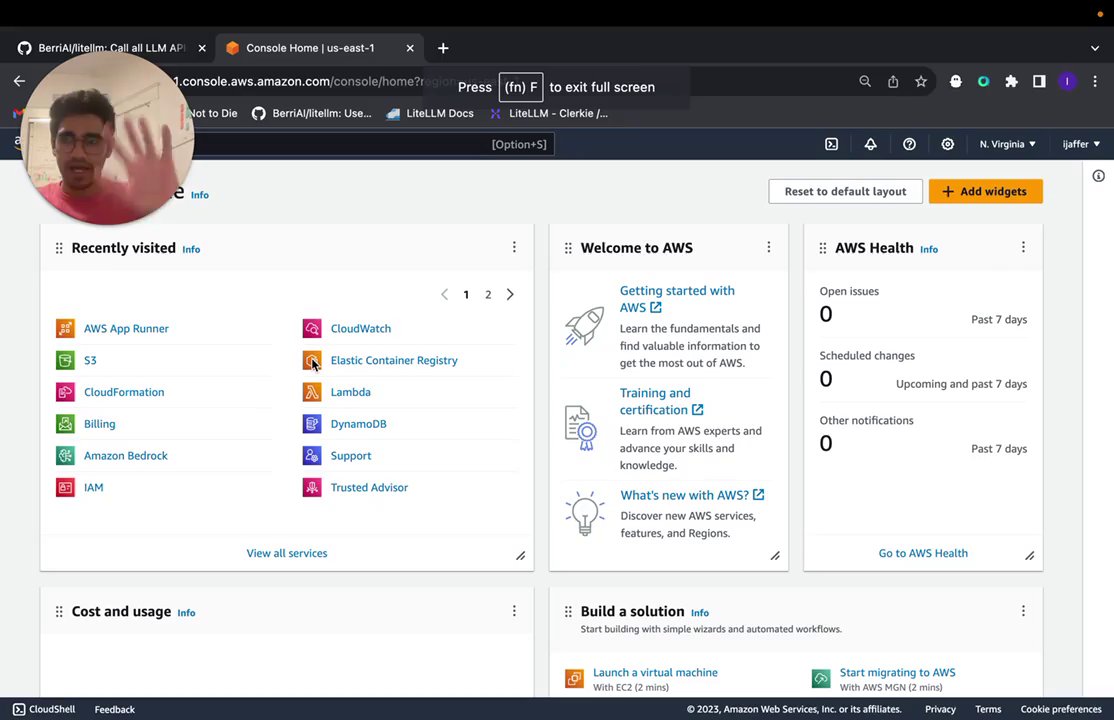
Task: Open the Billing service icon
Action: coord(65,424)
